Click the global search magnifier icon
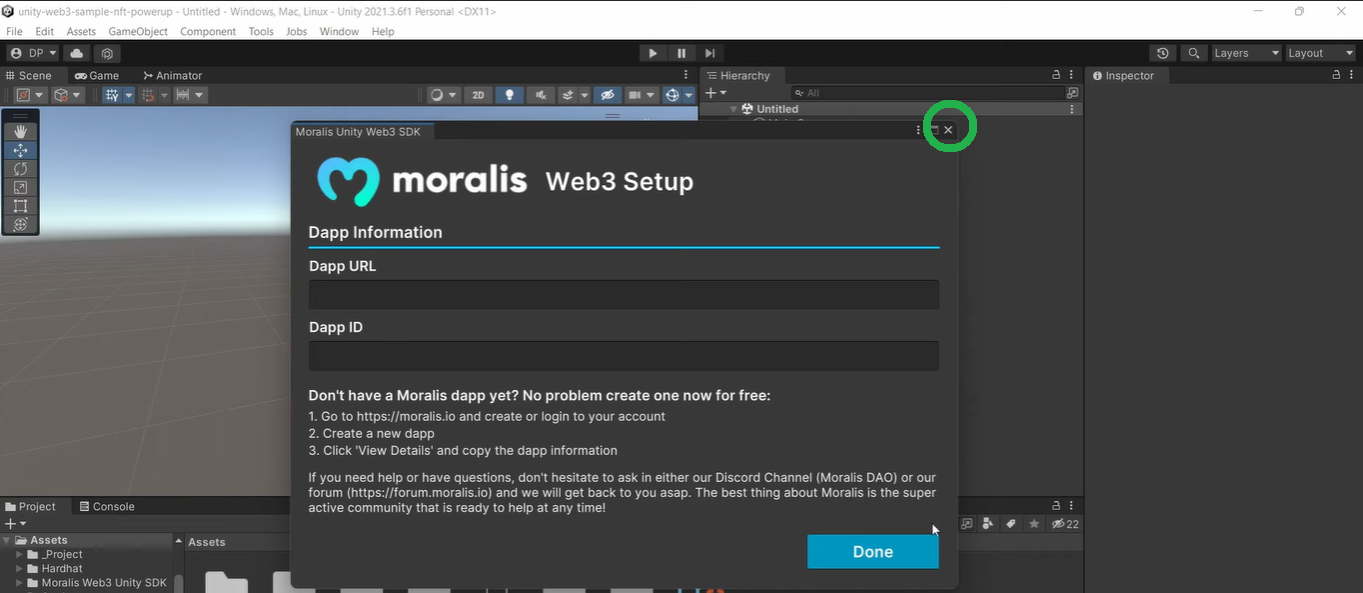 1193,53
